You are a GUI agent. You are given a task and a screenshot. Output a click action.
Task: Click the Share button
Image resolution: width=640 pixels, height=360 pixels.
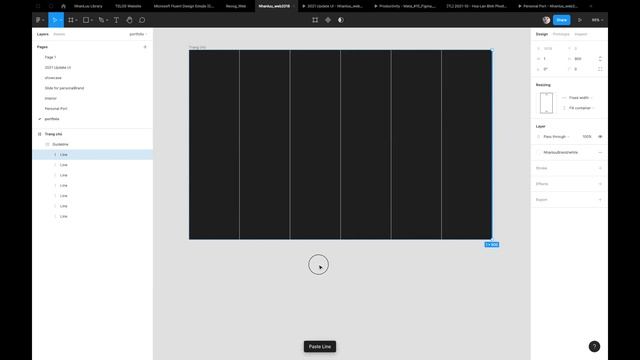(x=562, y=20)
